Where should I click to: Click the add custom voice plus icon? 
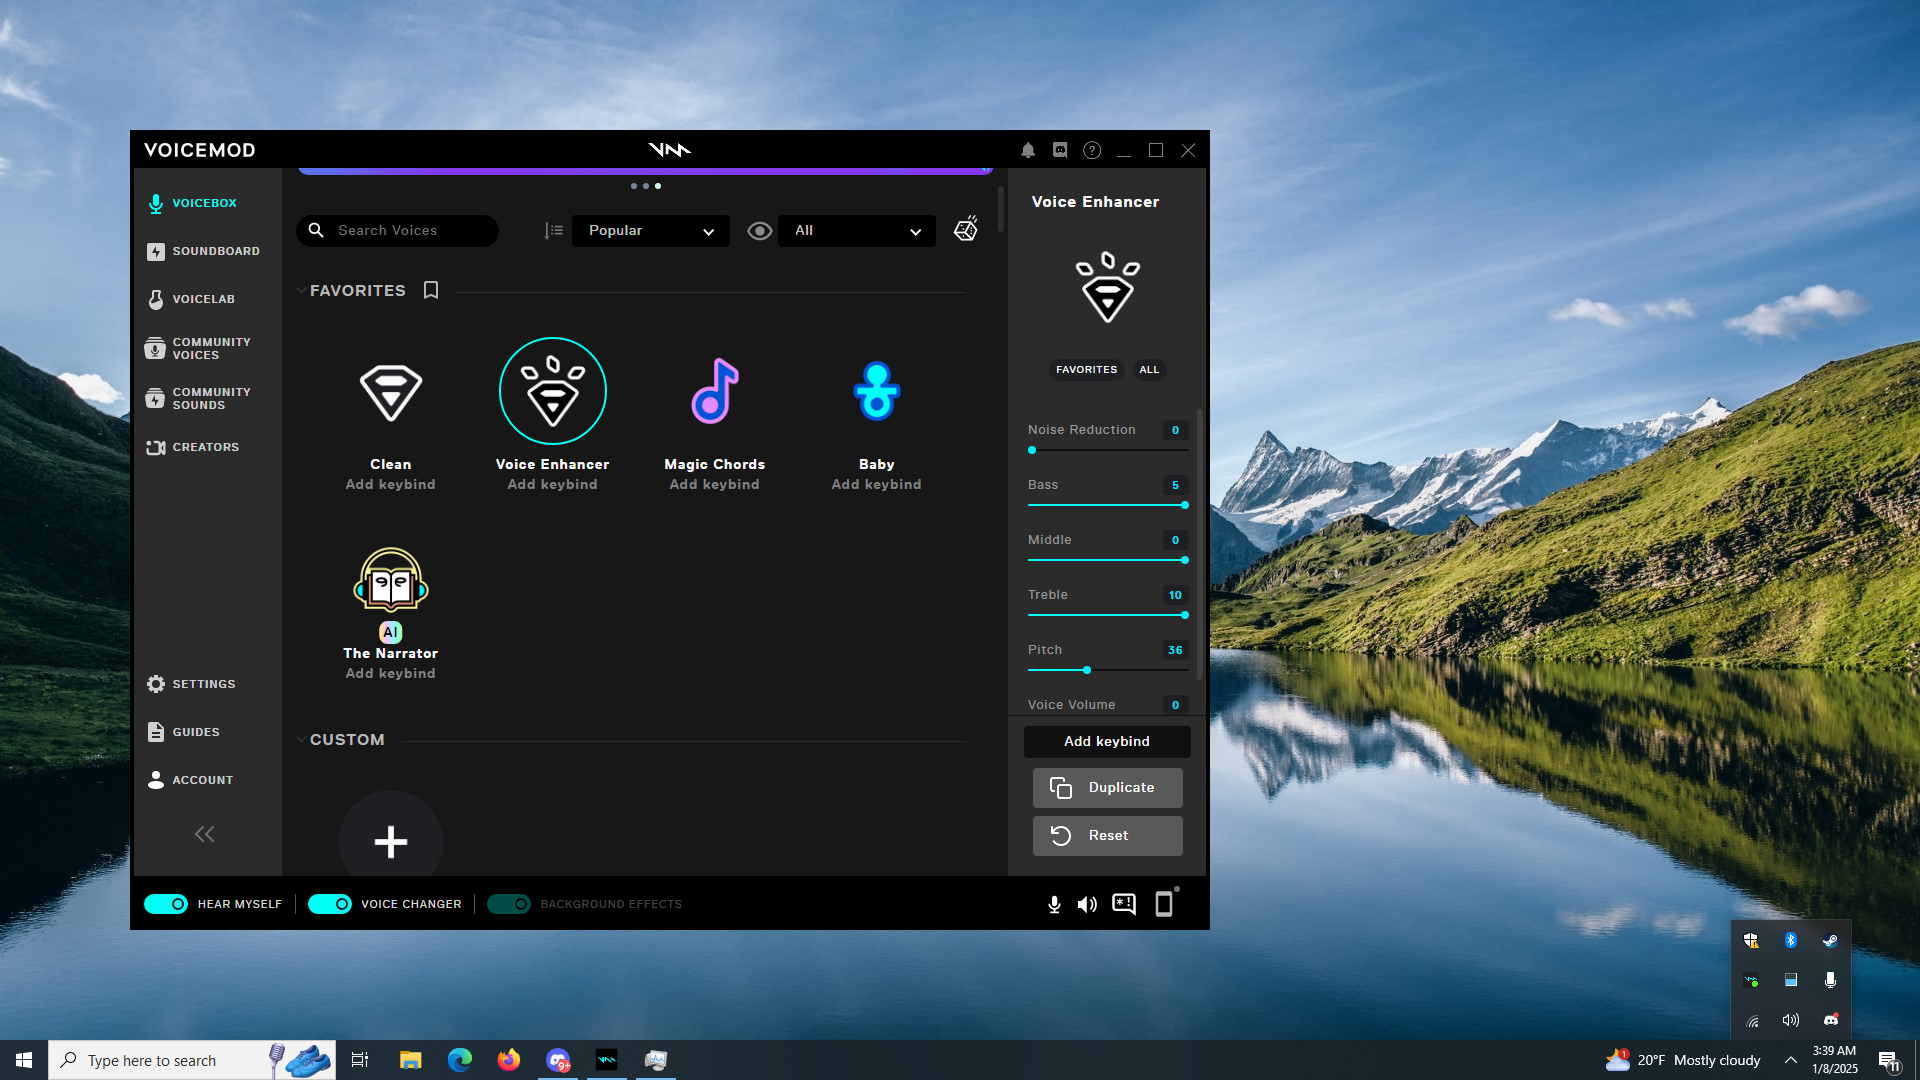tap(390, 841)
